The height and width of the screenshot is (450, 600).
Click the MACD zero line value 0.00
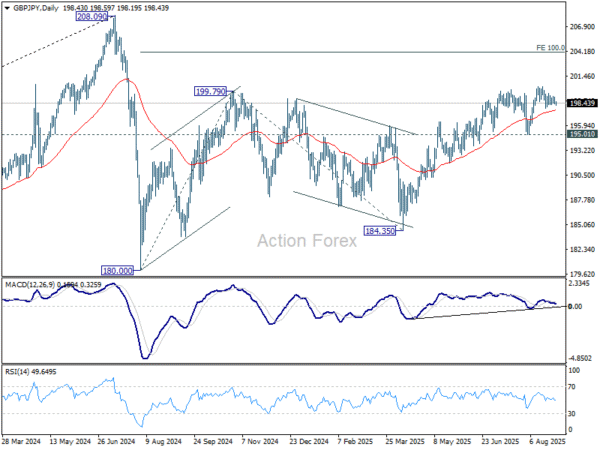(x=575, y=307)
